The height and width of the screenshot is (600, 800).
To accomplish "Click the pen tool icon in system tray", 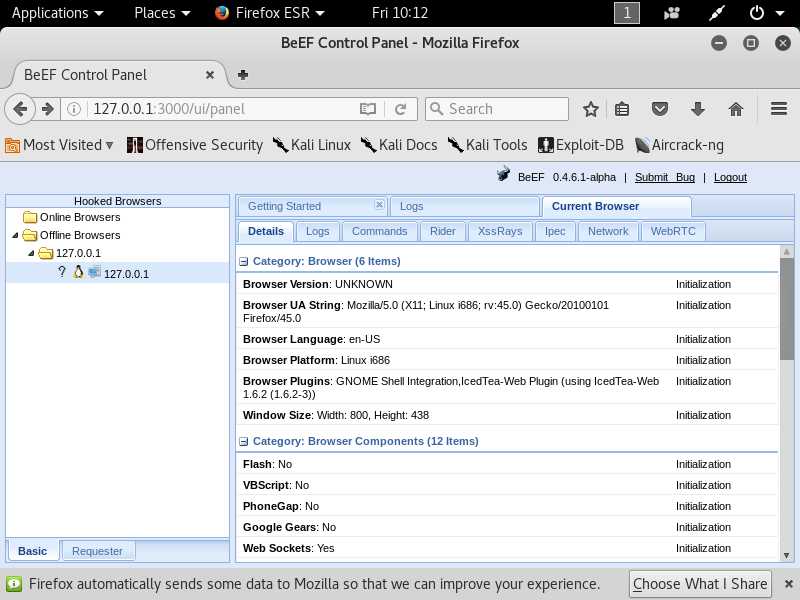I will (717, 13).
